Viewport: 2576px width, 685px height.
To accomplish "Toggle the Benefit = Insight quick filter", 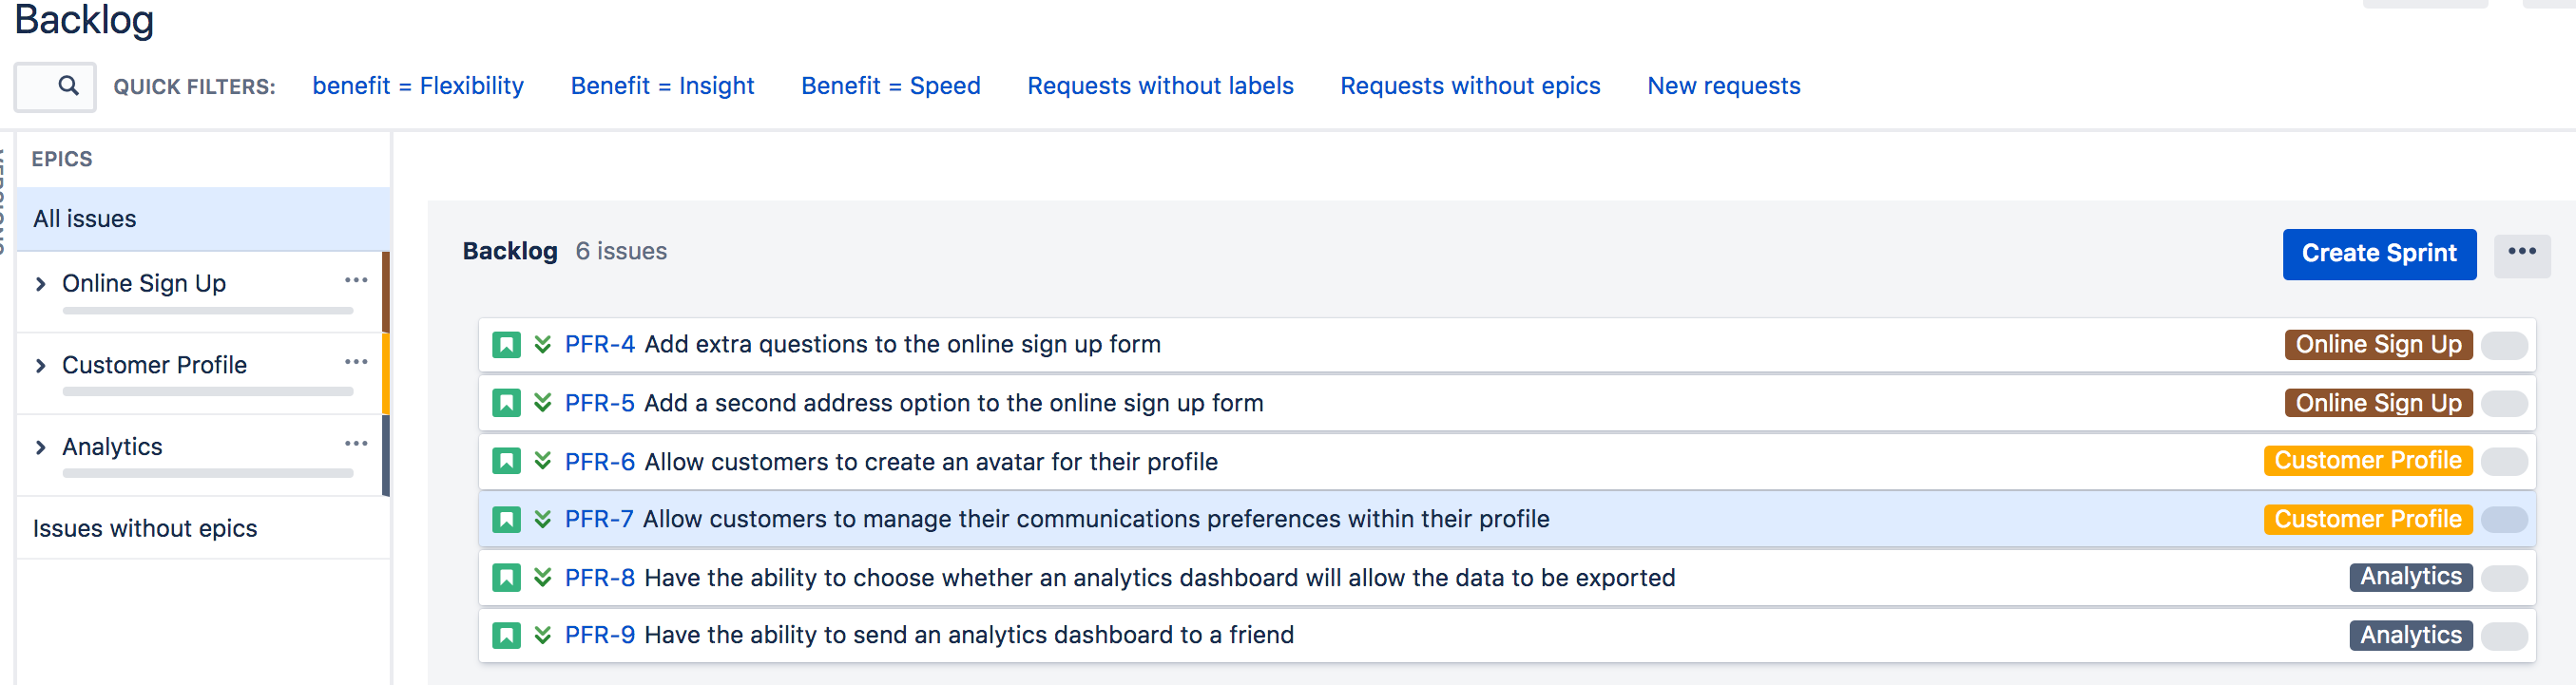I will pyautogui.click(x=662, y=86).
